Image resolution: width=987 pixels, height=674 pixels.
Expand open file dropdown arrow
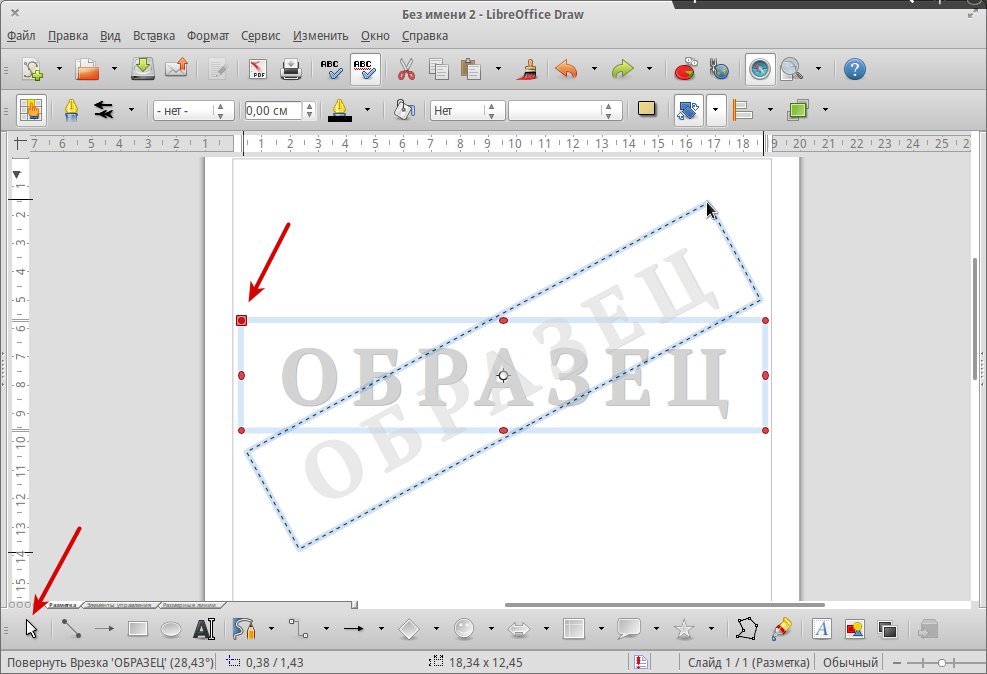coord(115,69)
